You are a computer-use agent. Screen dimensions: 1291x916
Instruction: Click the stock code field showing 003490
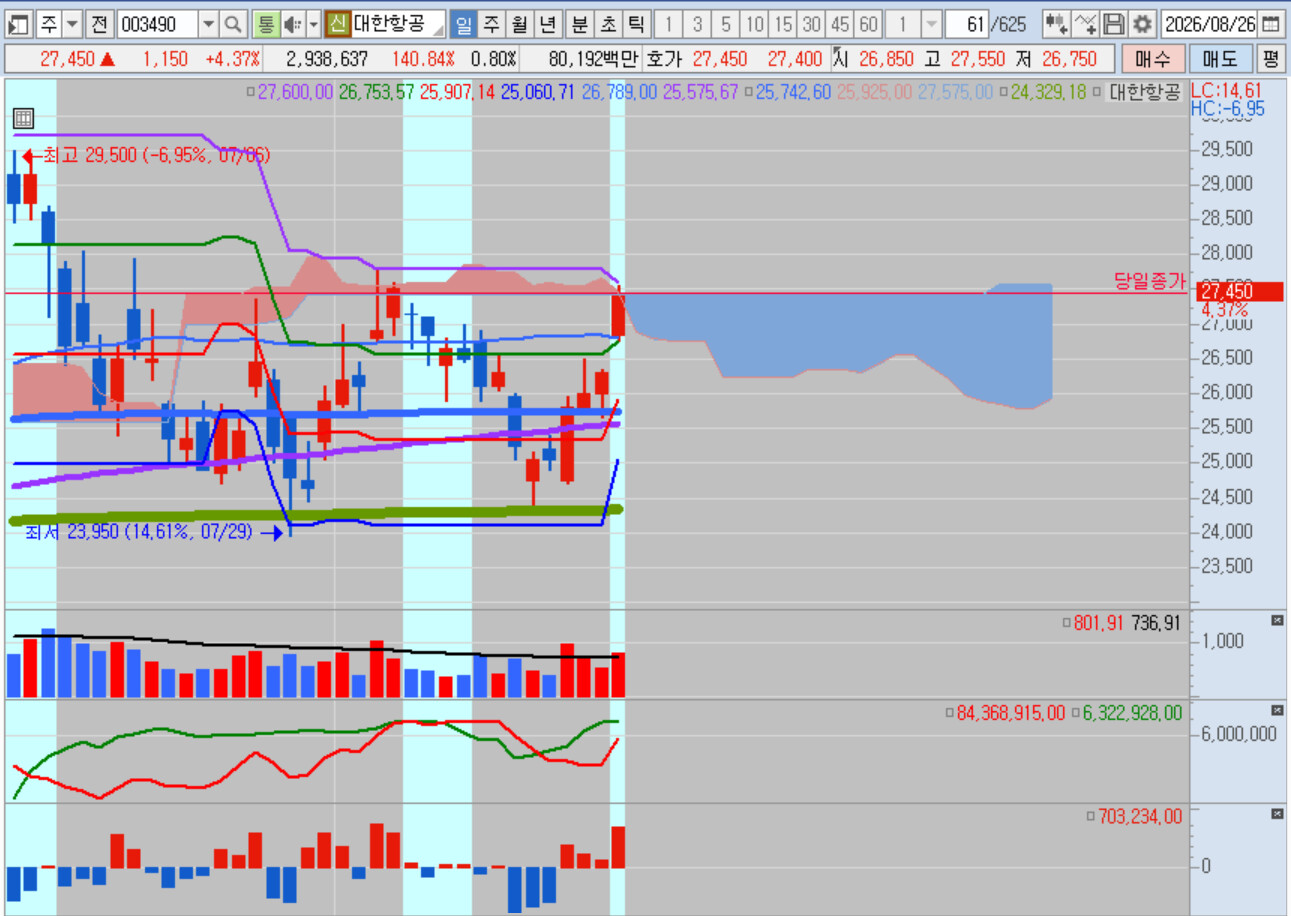[x=157, y=23]
